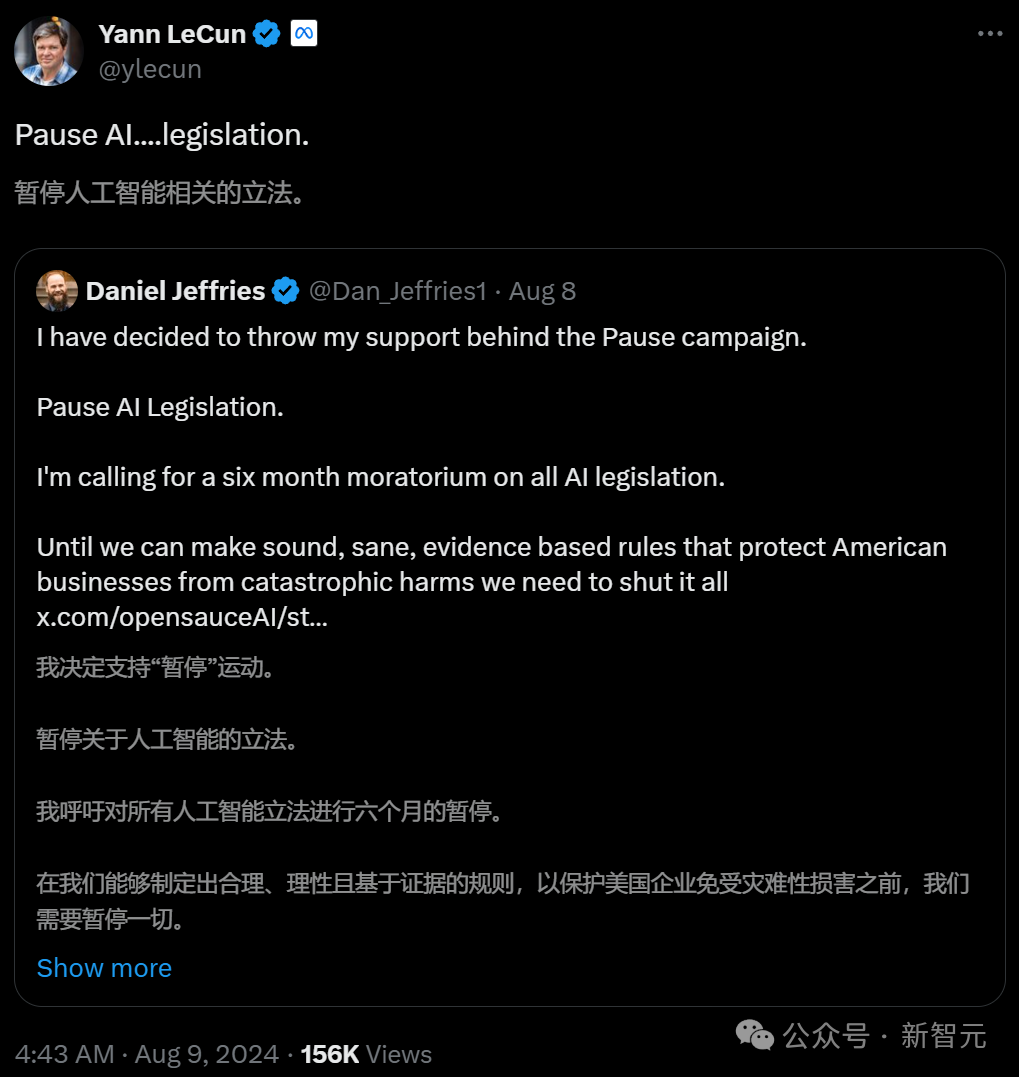Click the Chinese translation under the main tweet
1019x1077 pixels.
click(160, 192)
